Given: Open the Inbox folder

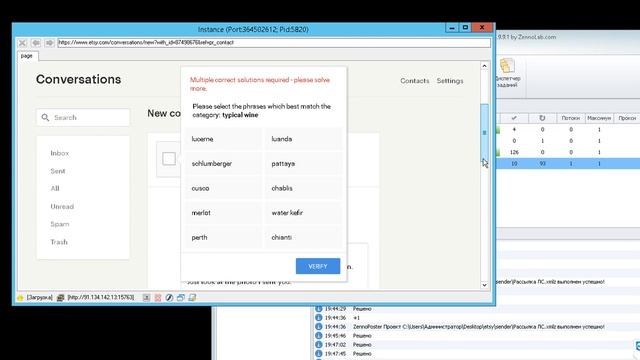Looking at the screenshot, I should [x=60, y=153].
